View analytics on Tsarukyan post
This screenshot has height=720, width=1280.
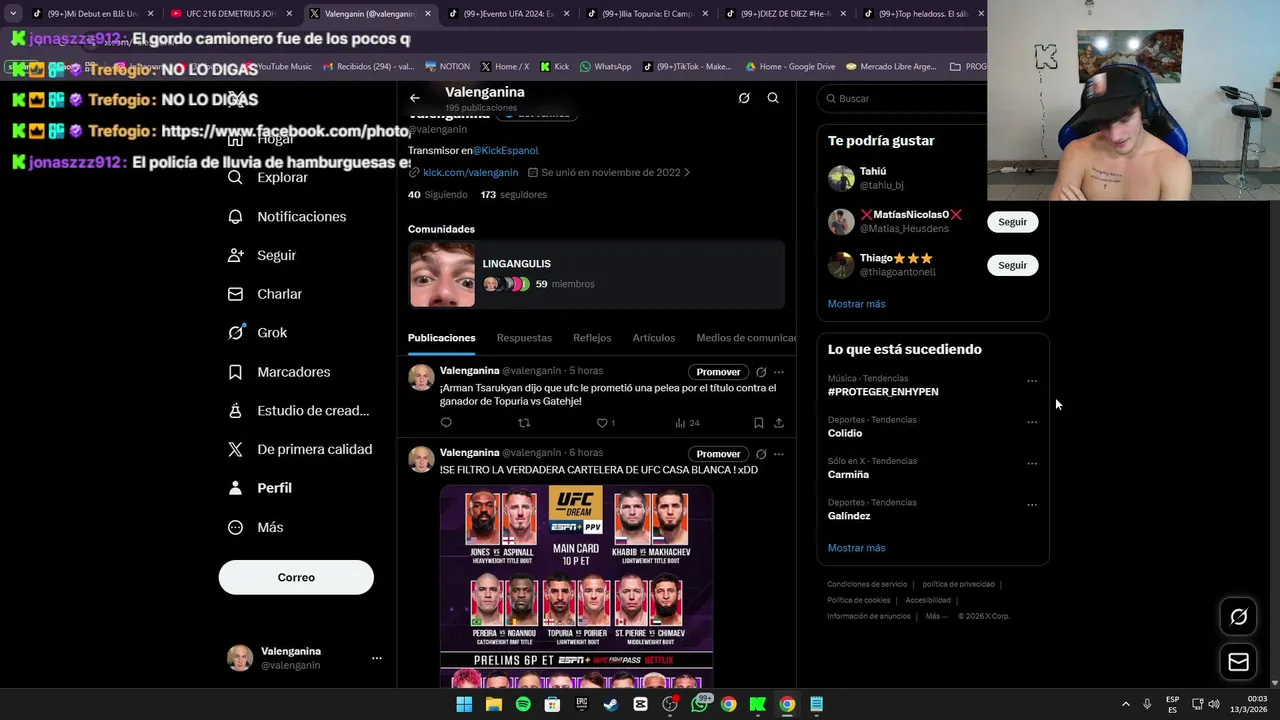tap(681, 423)
